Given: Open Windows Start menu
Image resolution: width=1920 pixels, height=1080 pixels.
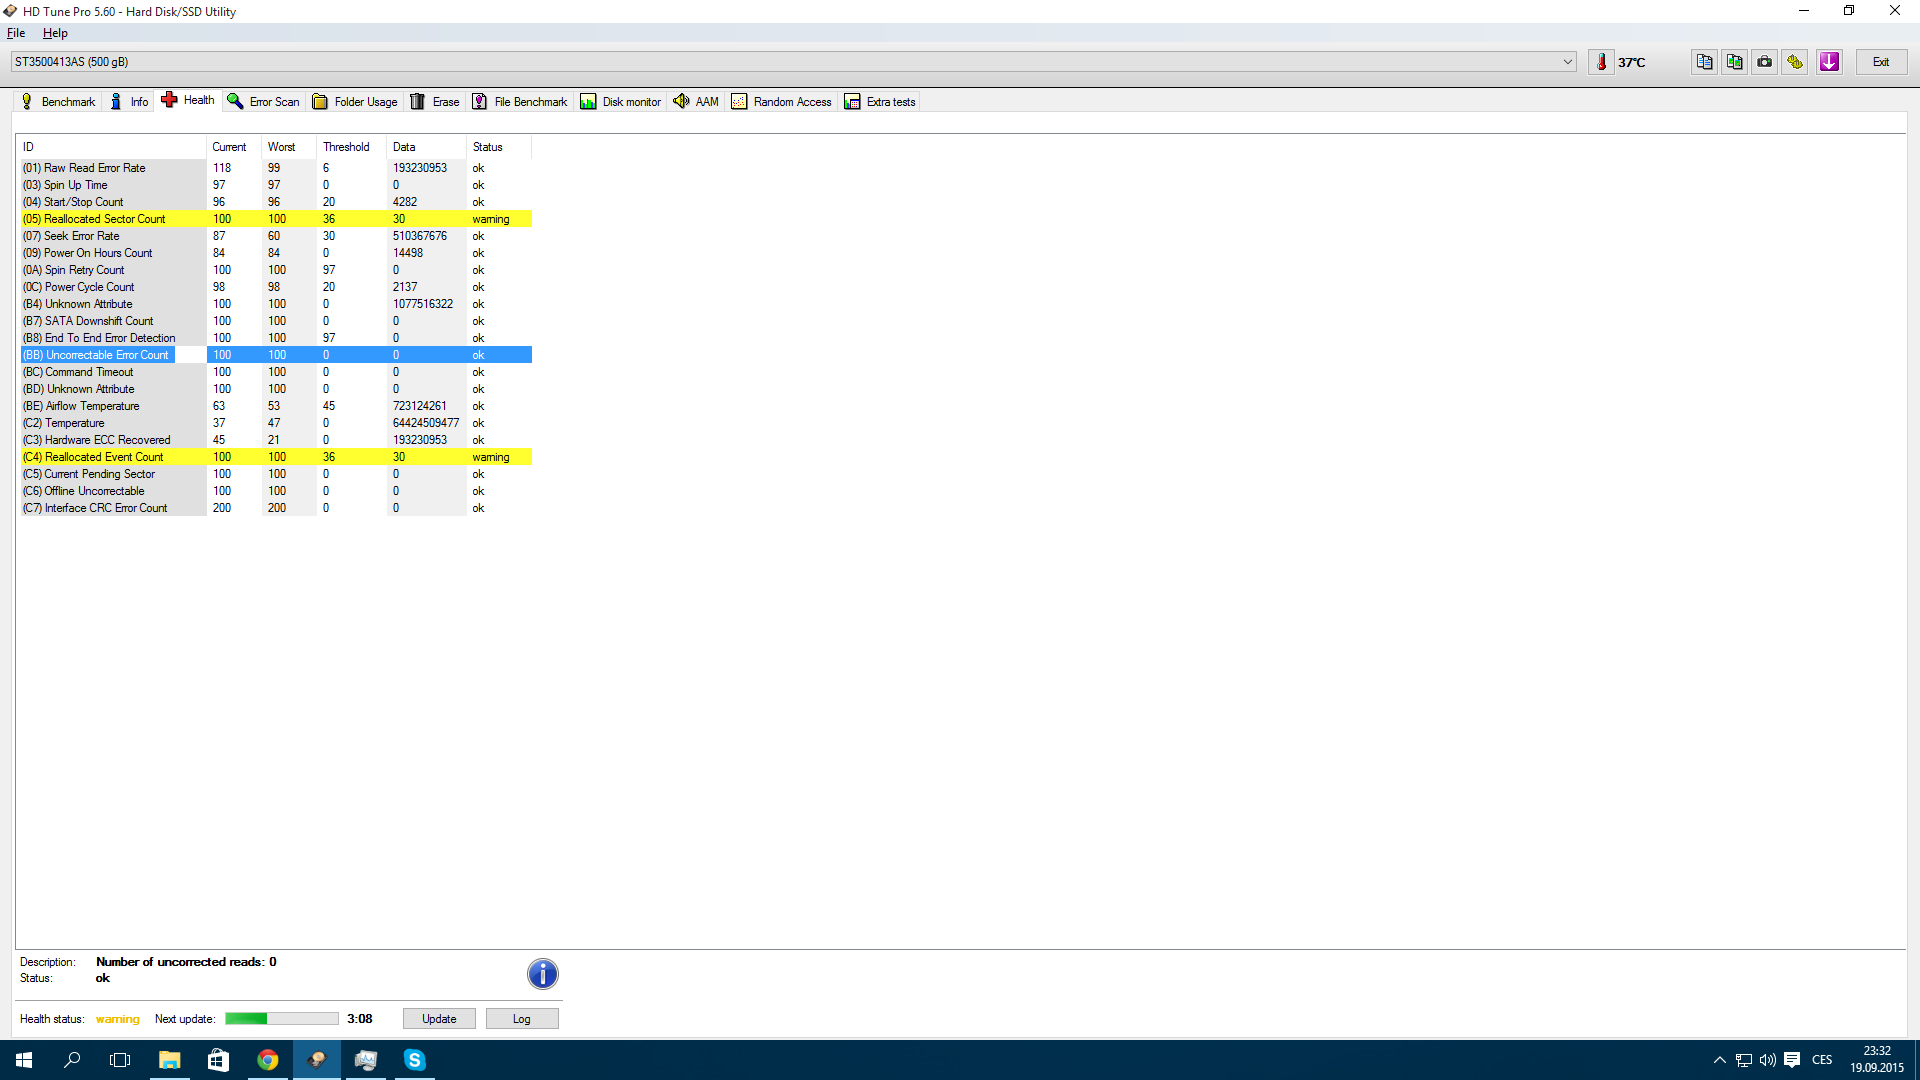Looking at the screenshot, I should pos(24,1060).
